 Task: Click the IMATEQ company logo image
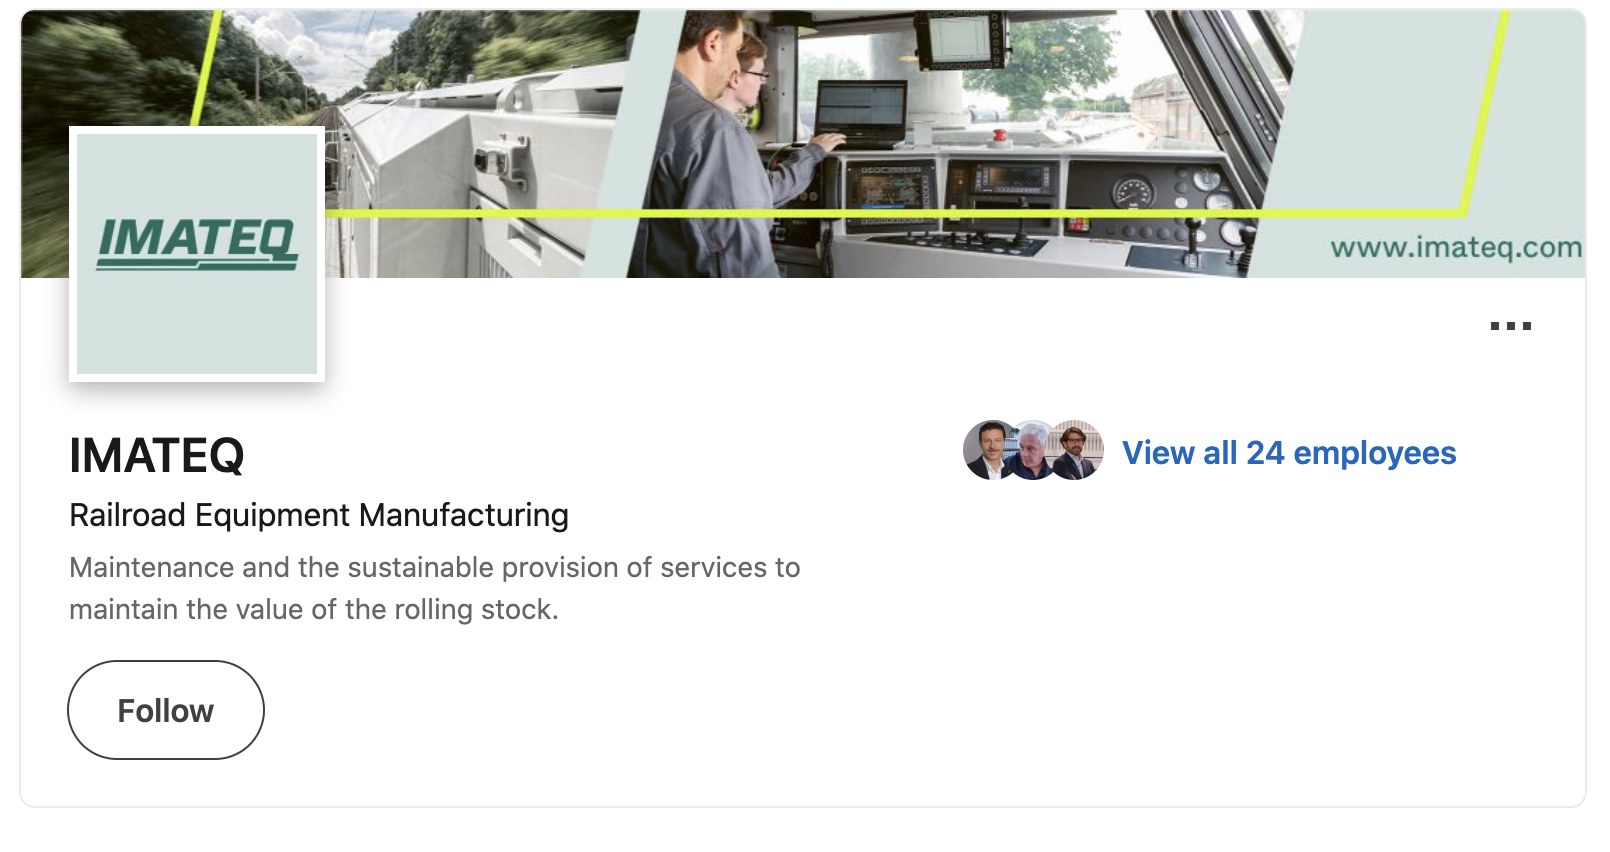pyautogui.click(x=197, y=254)
